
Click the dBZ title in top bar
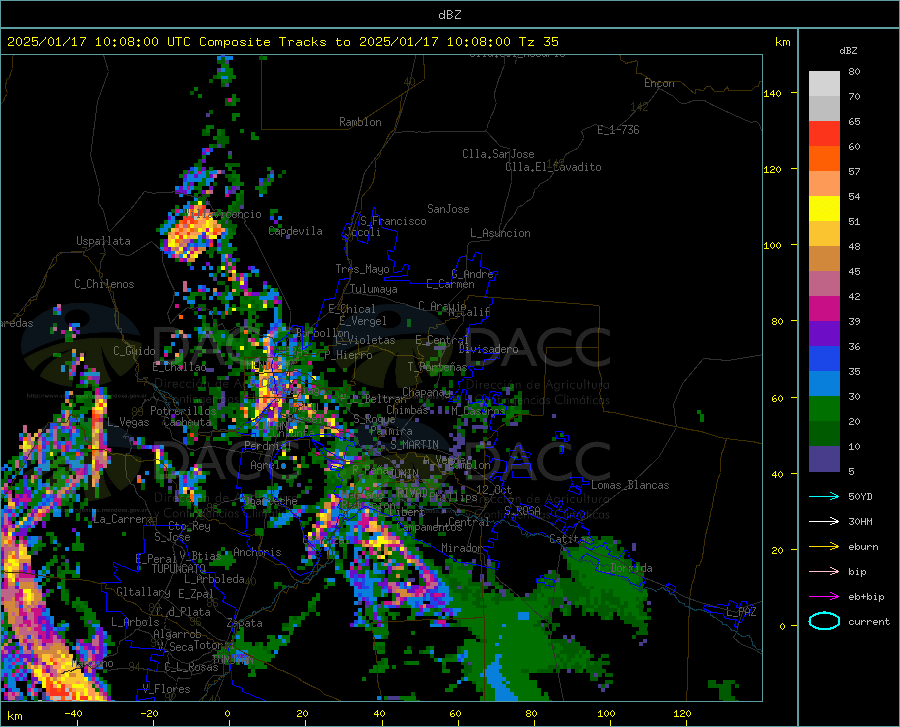point(449,15)
